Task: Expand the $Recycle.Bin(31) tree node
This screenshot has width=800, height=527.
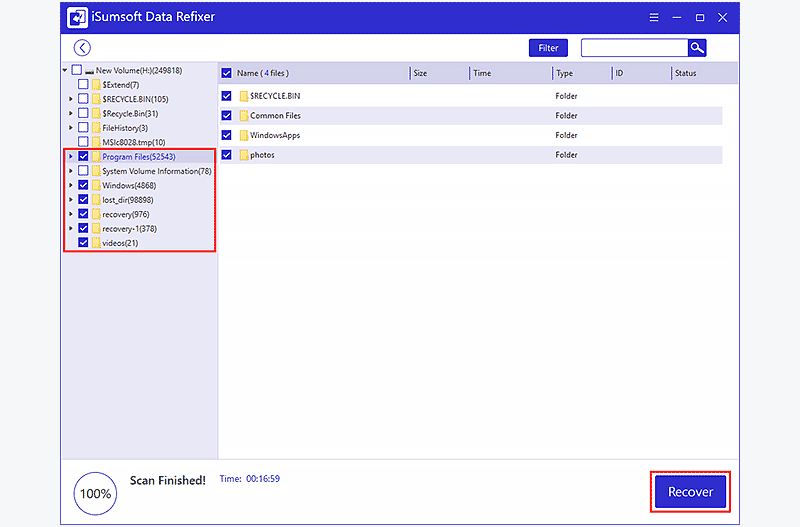Action: (x=71, y=113)
